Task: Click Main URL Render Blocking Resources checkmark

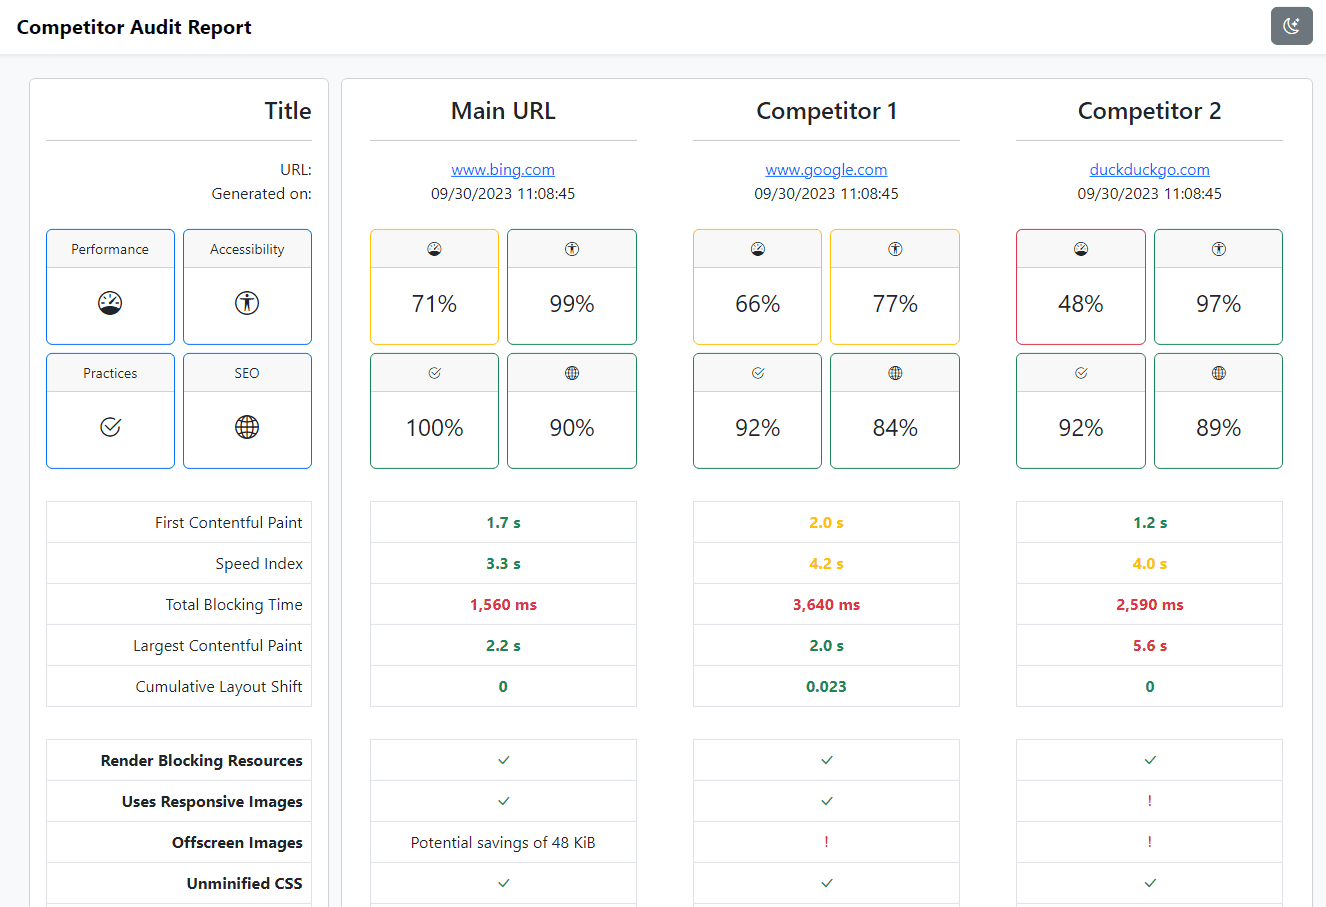Action: (x=503, y=760)
